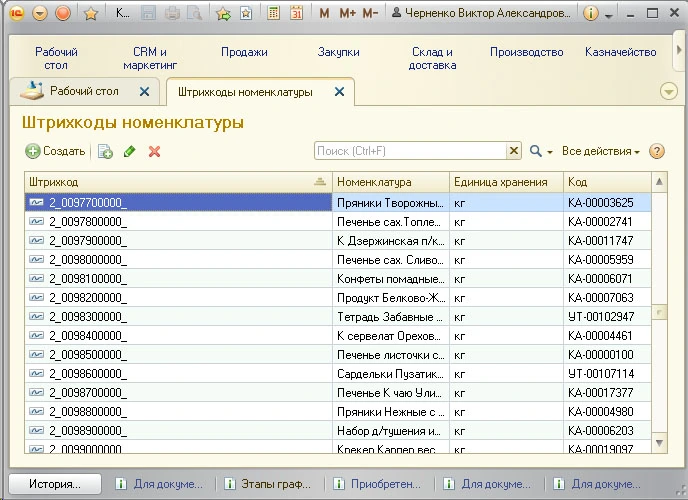688x500 pixels.
Task: Clear the search field with its X button
Action: click(x=514, y=151)
